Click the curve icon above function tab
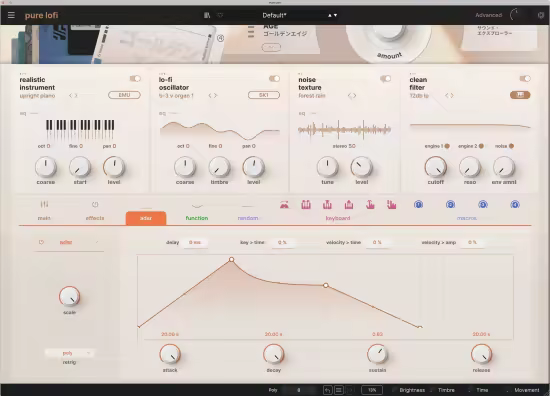Screen dimensions: 550x396 [x=197, y=206]
